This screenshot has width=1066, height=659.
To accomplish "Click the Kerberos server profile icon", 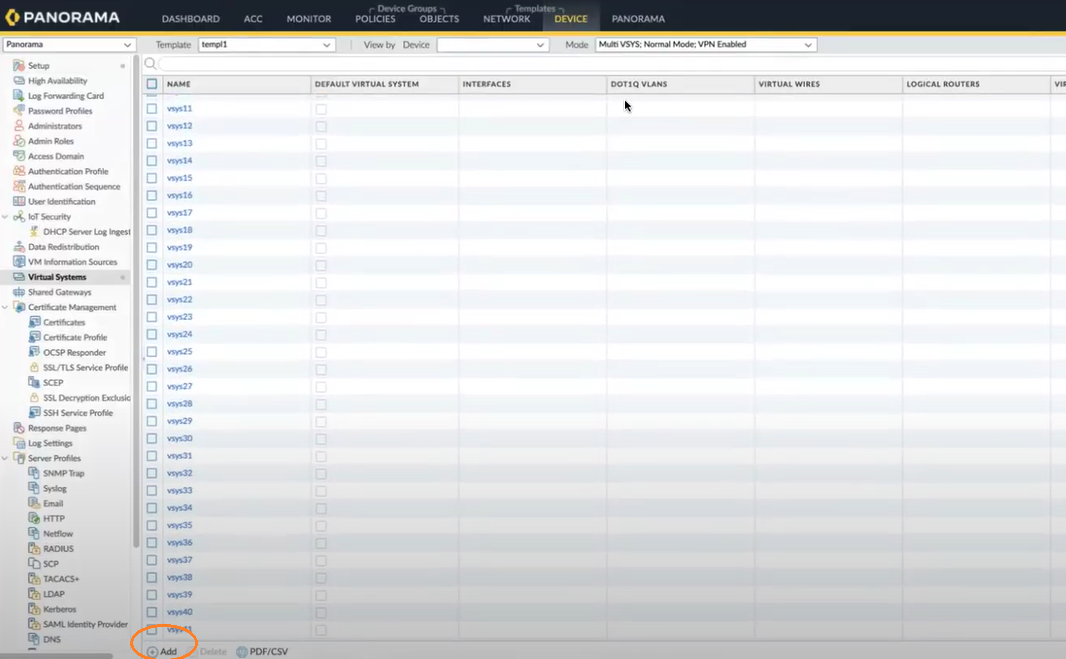I will pos(34,609).
